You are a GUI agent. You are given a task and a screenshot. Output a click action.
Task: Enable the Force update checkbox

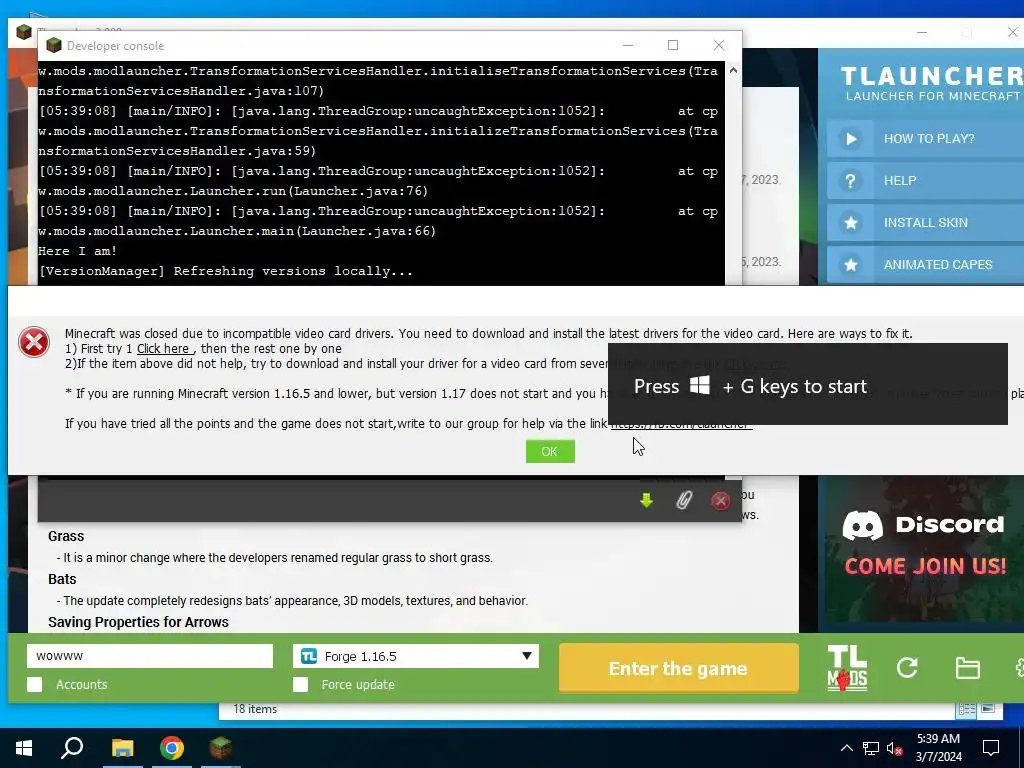coord(300,684)
